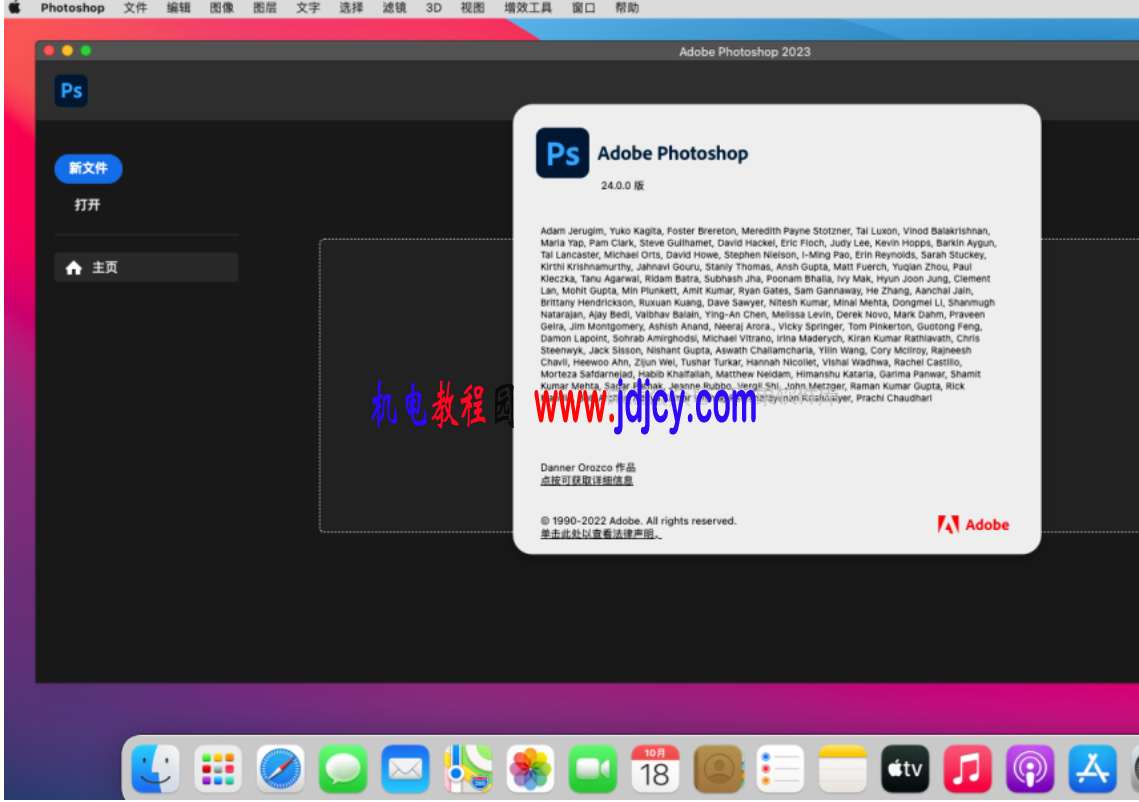This screenshot has width=1139, height=802.
Task: Open Contacts from the Dock
Action: point(718,769)
